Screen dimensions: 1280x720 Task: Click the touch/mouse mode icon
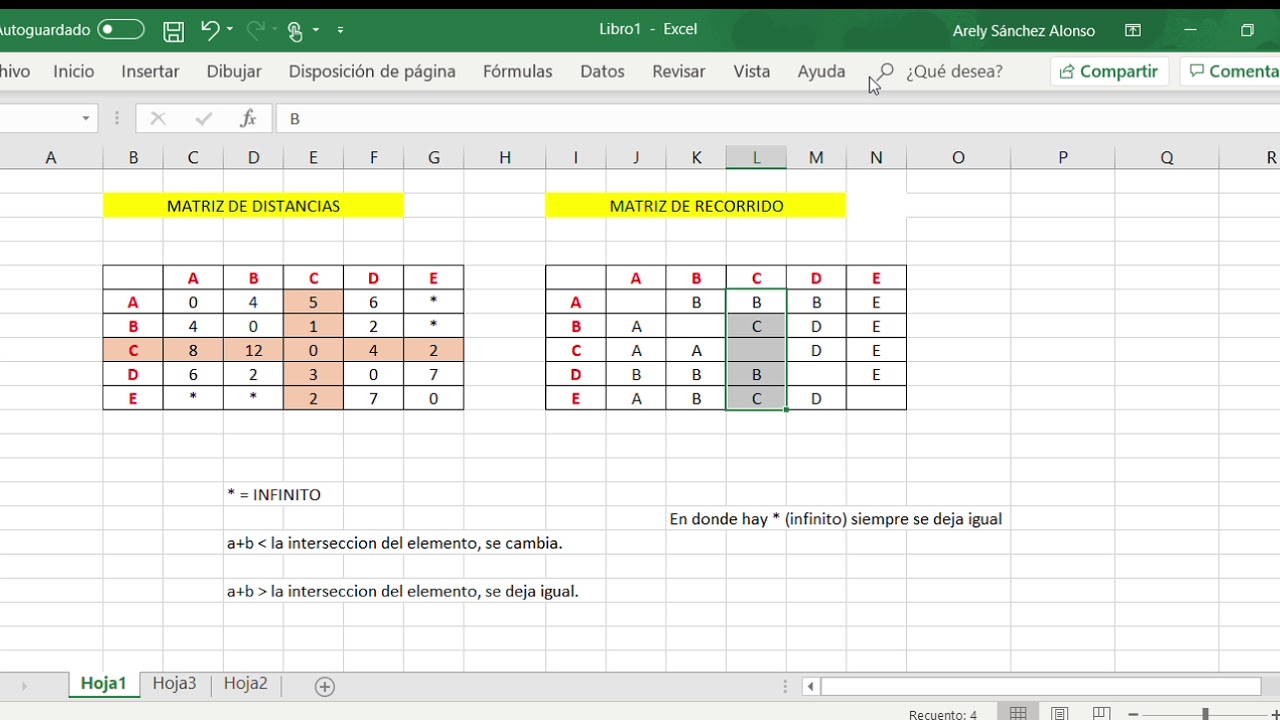pyautogui.click(x=295, y=31)
